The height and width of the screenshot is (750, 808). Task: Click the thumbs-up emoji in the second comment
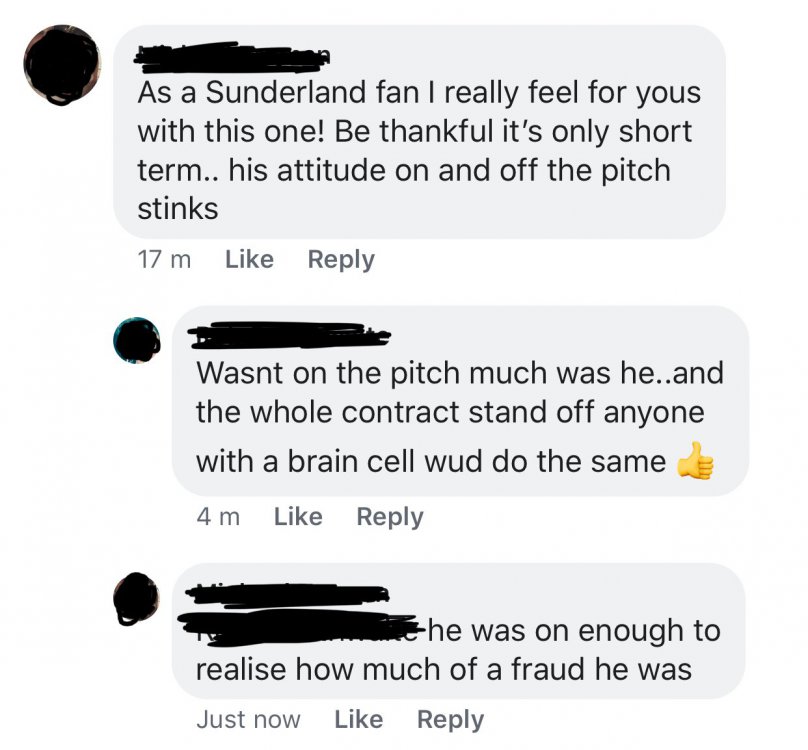tap(696, 462)
